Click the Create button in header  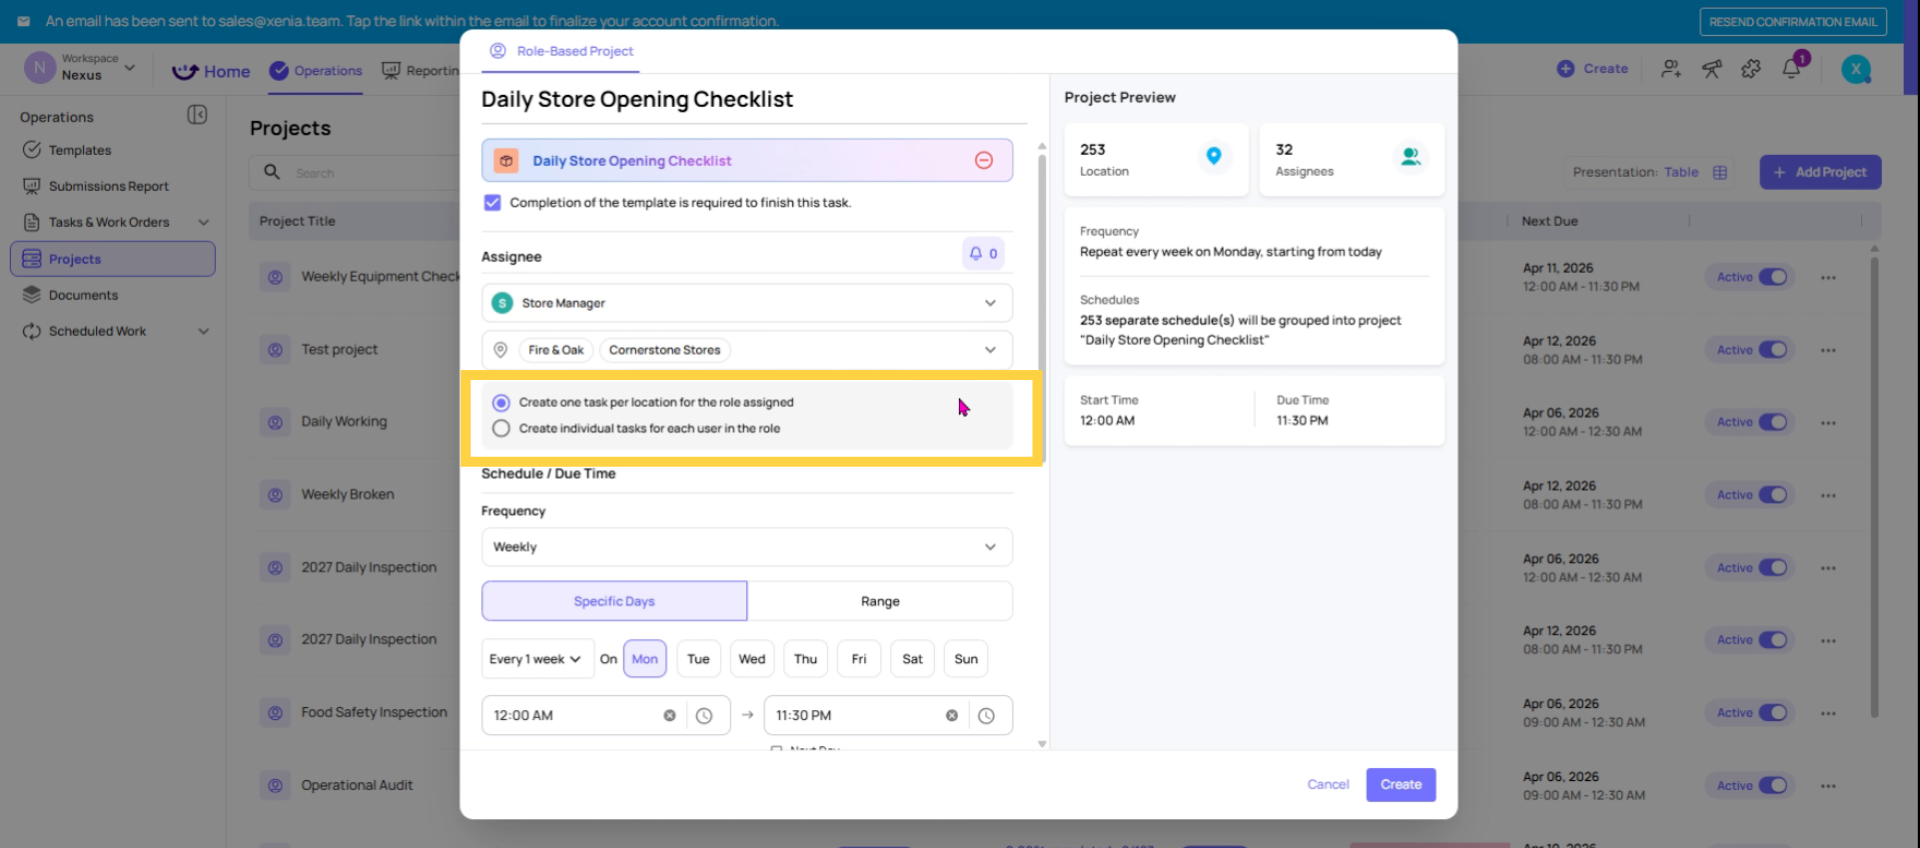pyautogui.click(x=1593, y=69)
